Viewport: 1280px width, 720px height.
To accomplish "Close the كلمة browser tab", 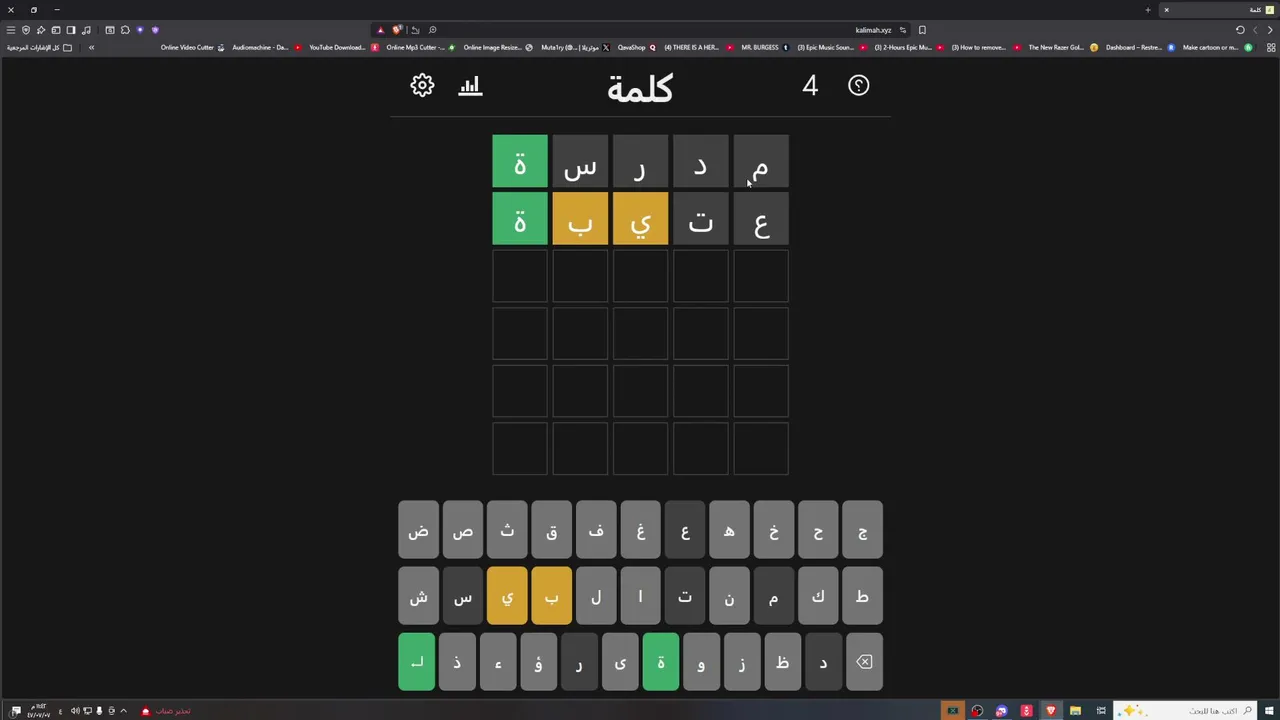I will (x=1166, y=10).
